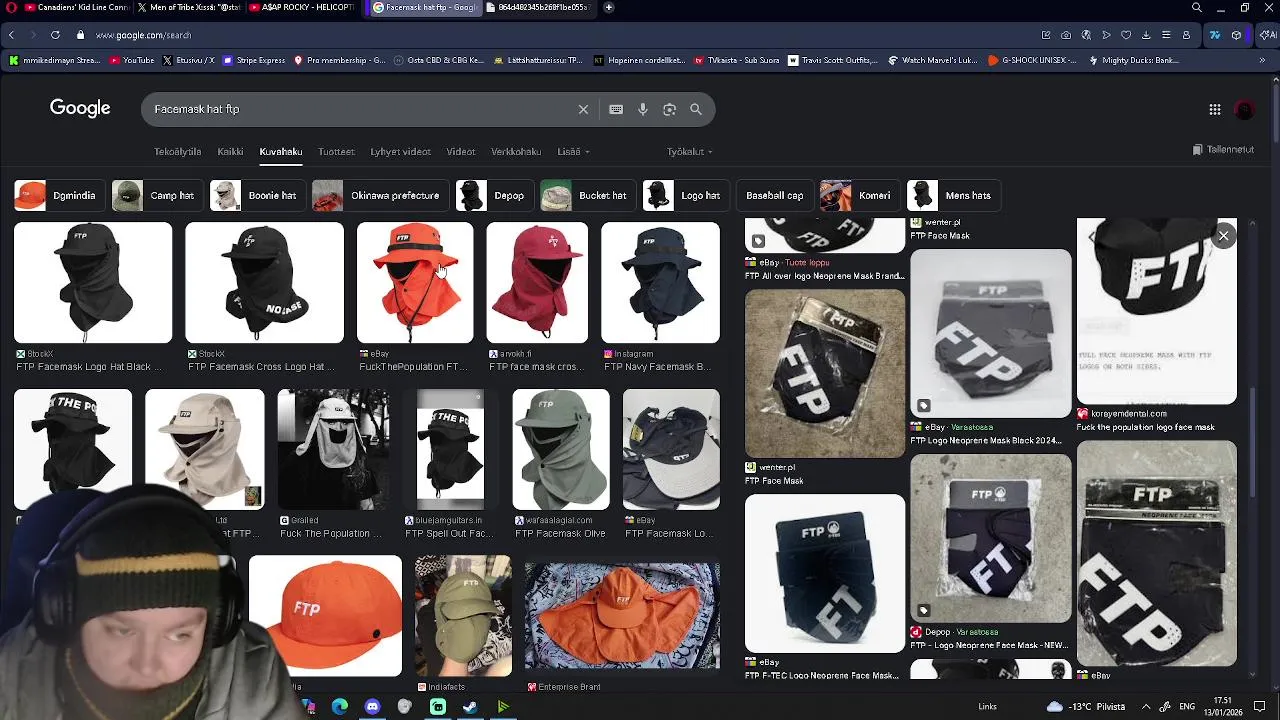Image resolution: width=1280 pixels, height=720 pixels.
Task: Click the browser address bar URL
Action: (143, 35)
